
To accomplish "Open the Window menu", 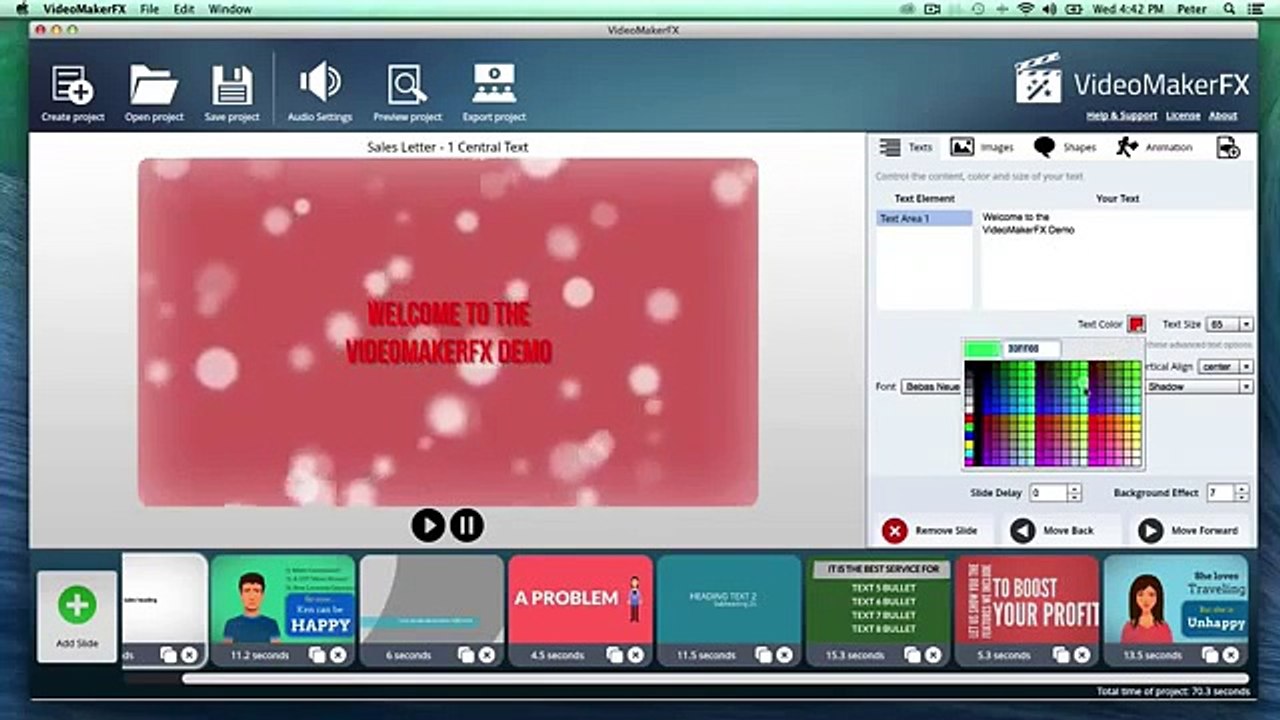I will (230, 9).
